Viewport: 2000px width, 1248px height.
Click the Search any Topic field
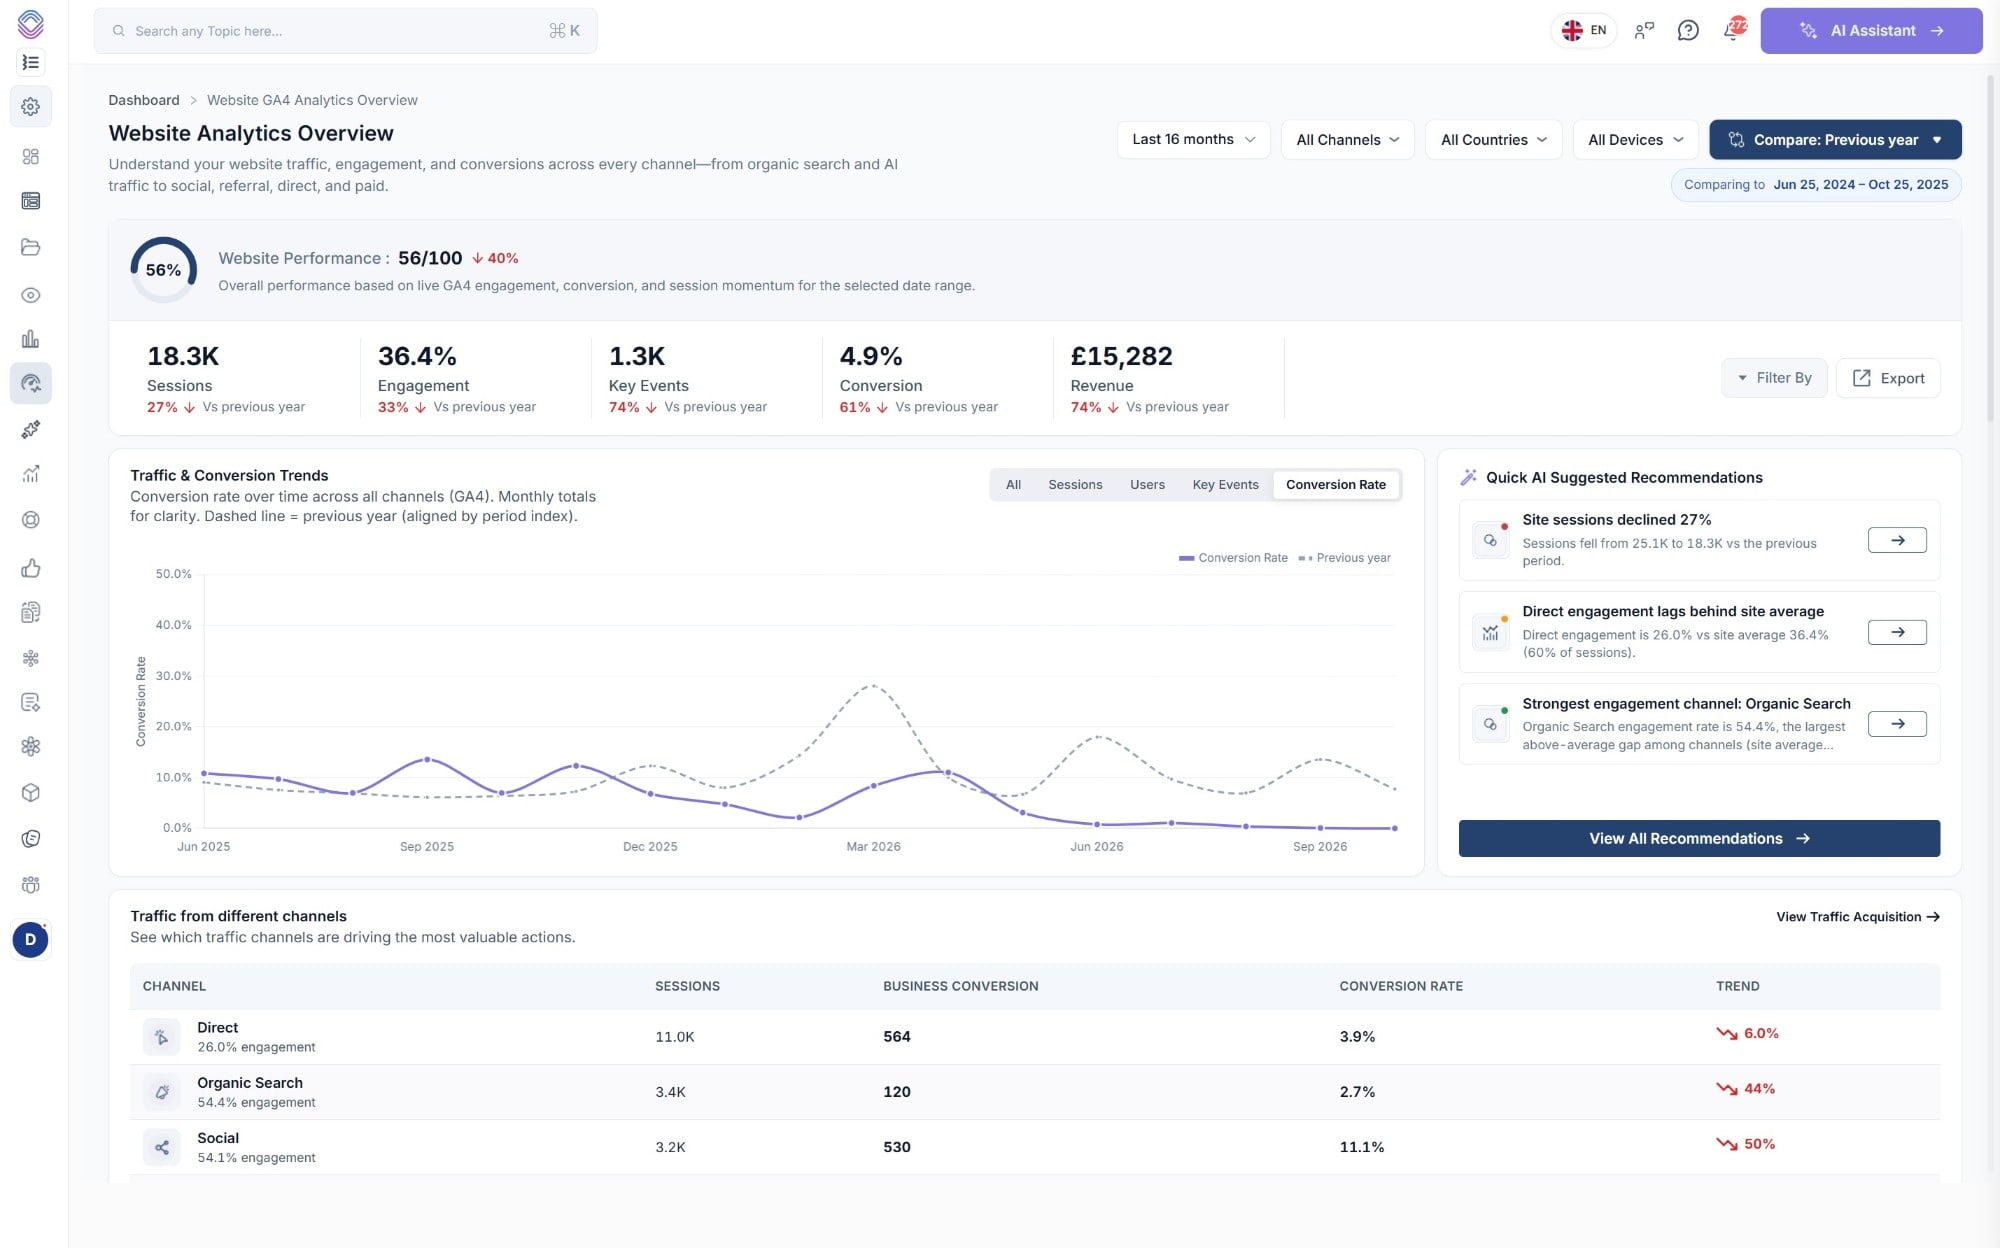(x=345, y=31)
